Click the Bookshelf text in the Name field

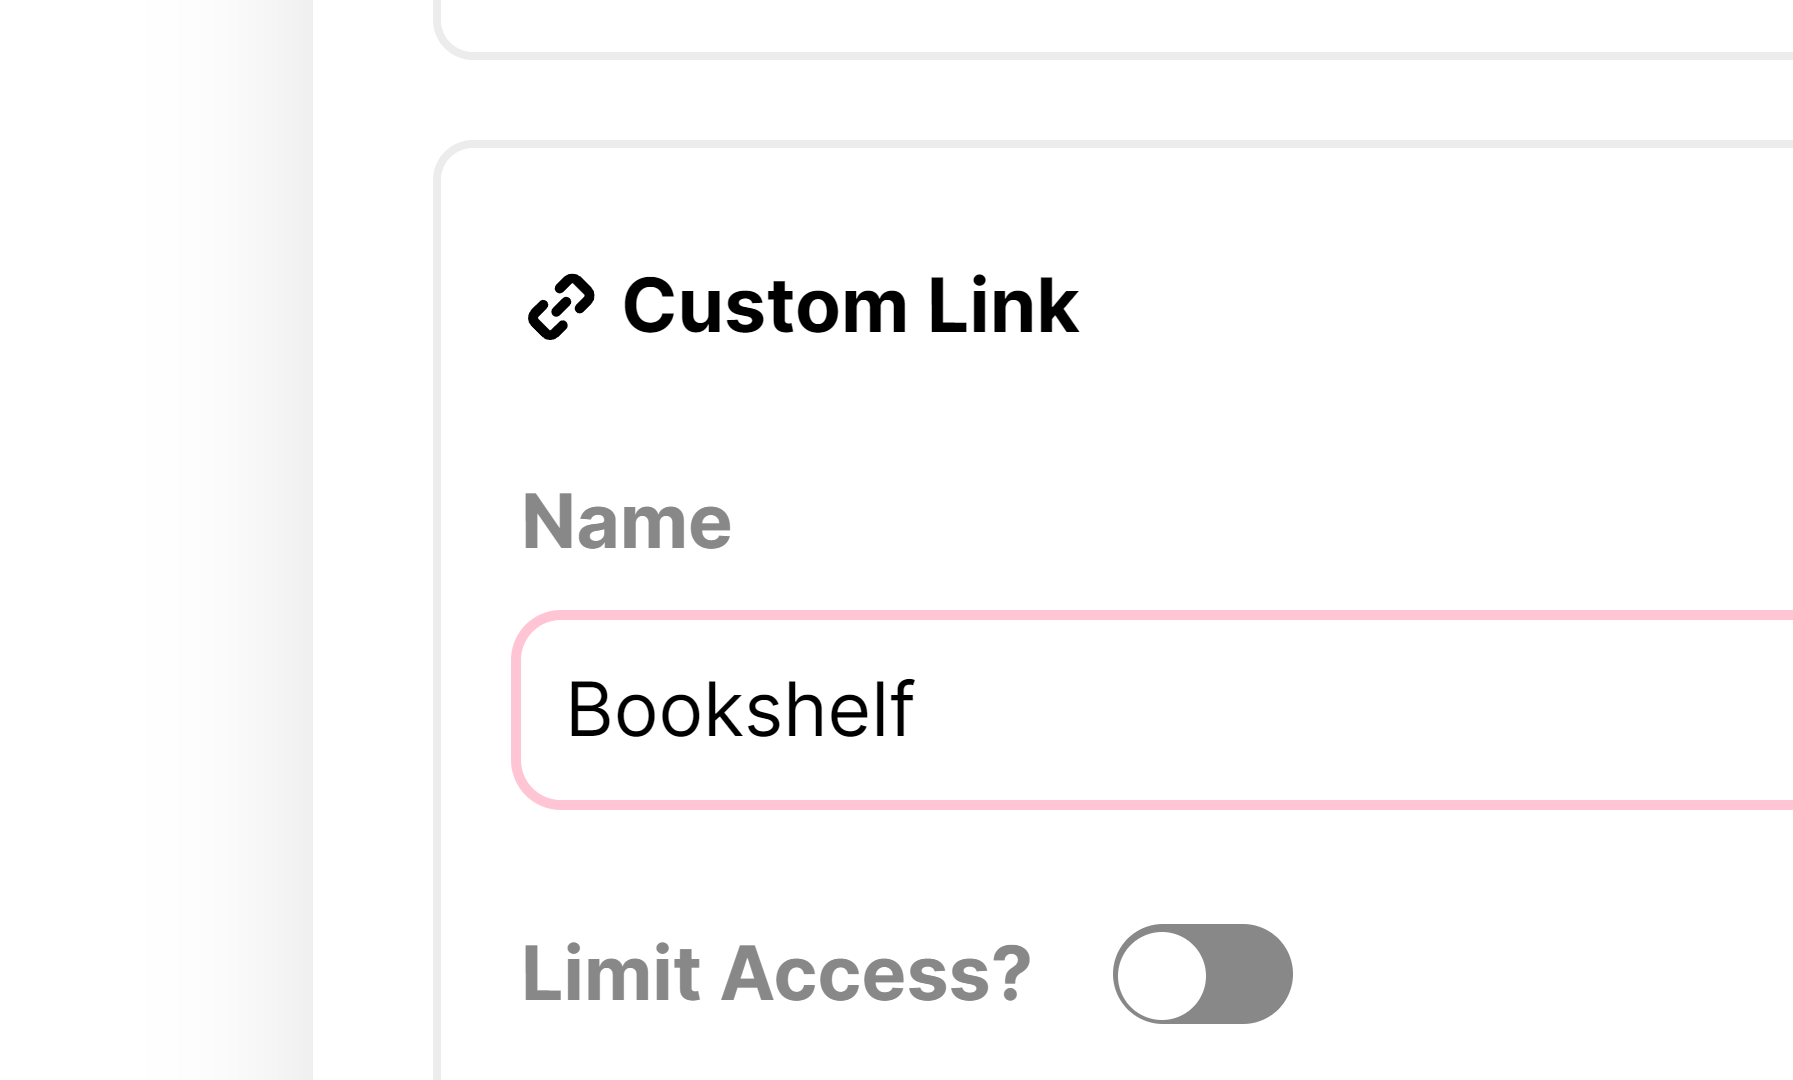pos(740,710)
